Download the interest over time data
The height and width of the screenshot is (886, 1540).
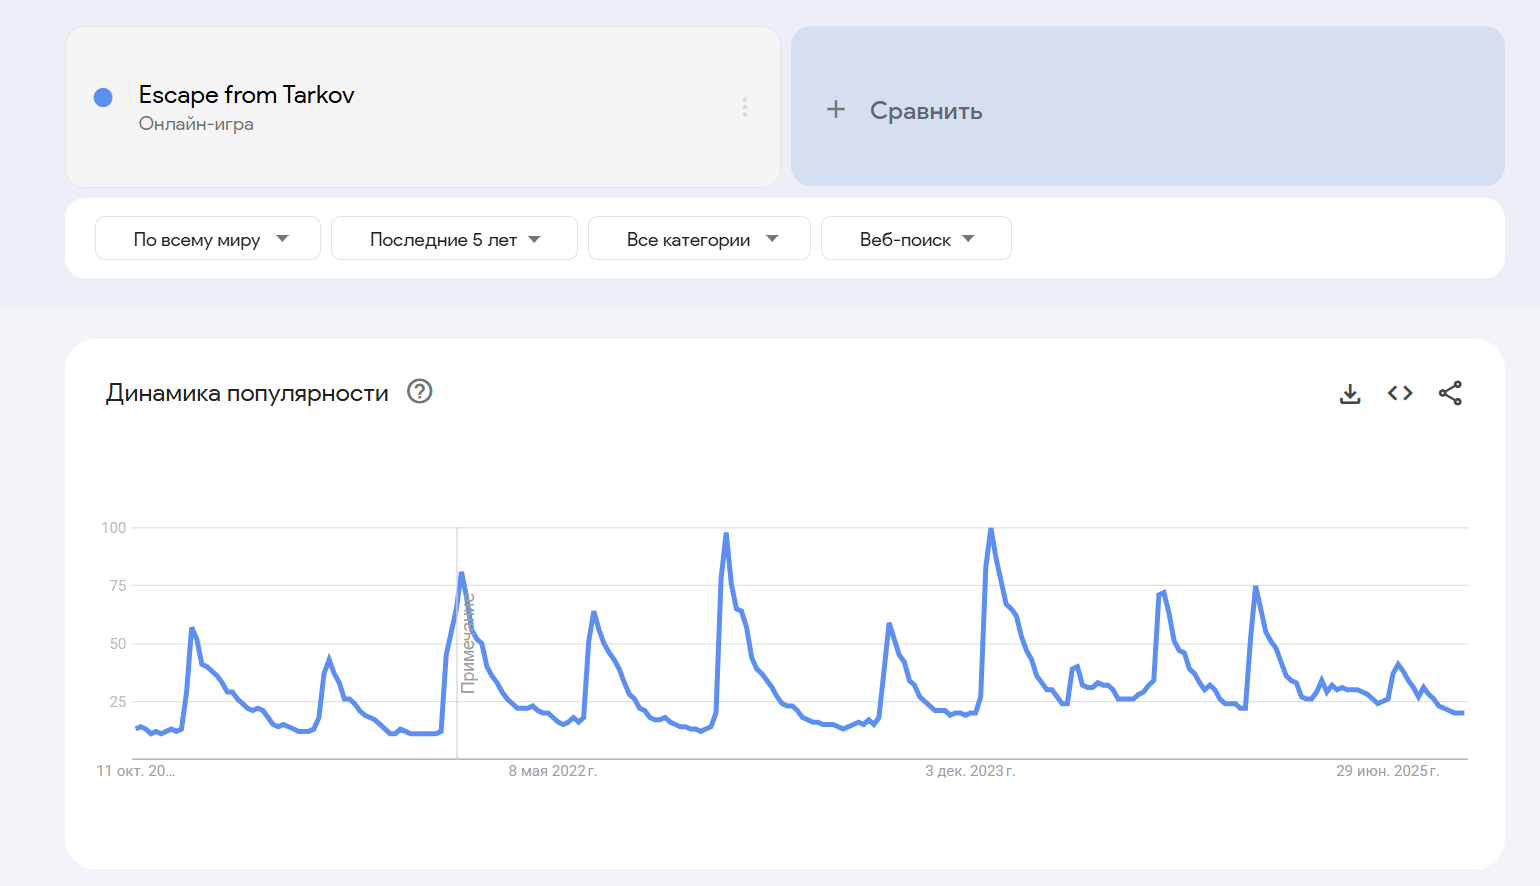click(1350, 393)
